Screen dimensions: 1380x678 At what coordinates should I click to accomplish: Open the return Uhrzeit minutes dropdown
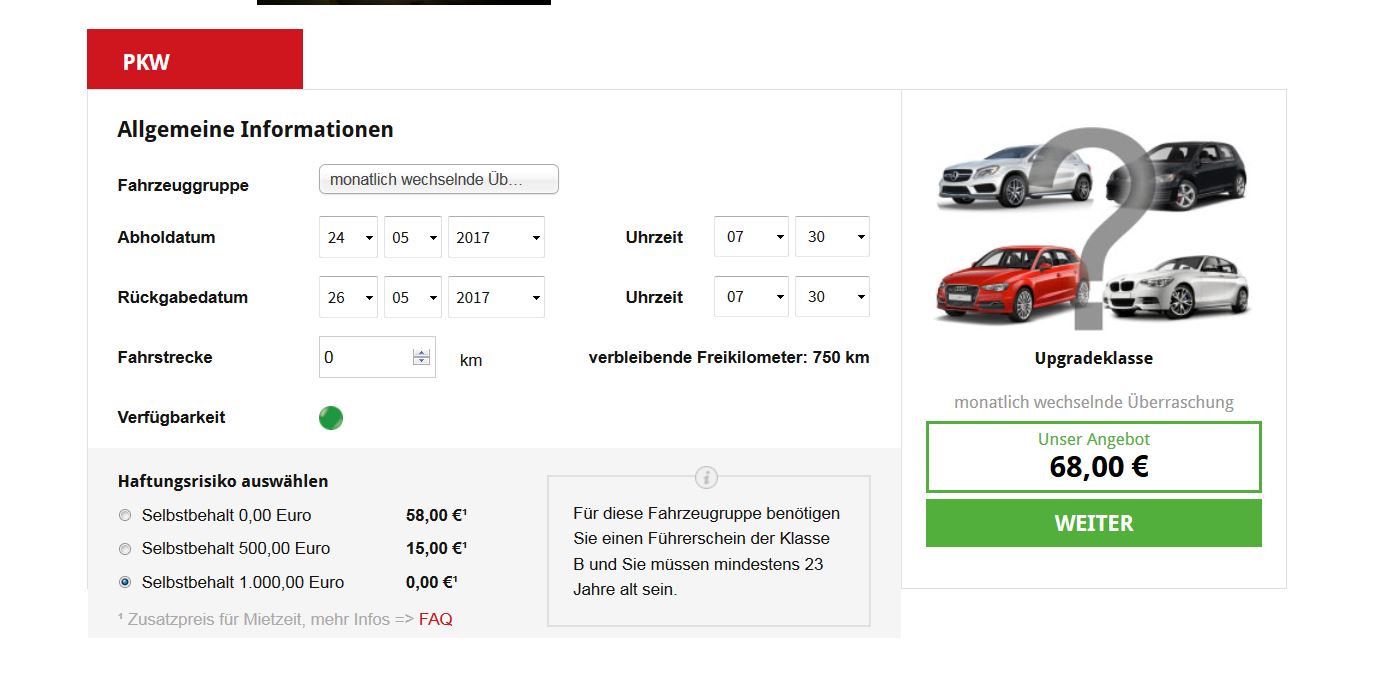point(832,298)
